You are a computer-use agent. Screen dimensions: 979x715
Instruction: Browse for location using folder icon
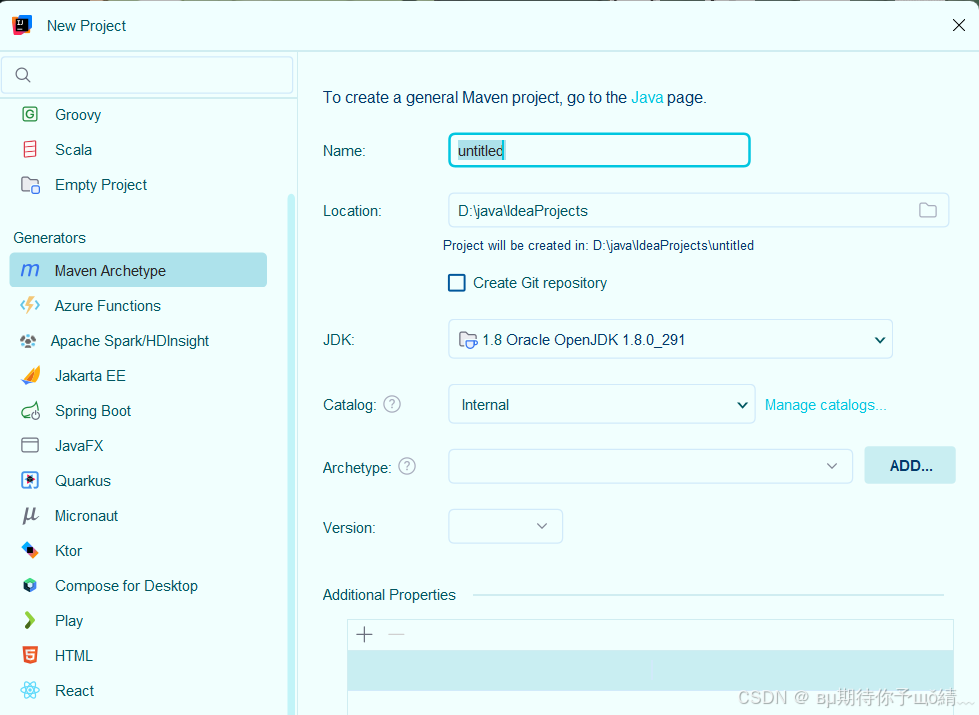tap(928, 210)
